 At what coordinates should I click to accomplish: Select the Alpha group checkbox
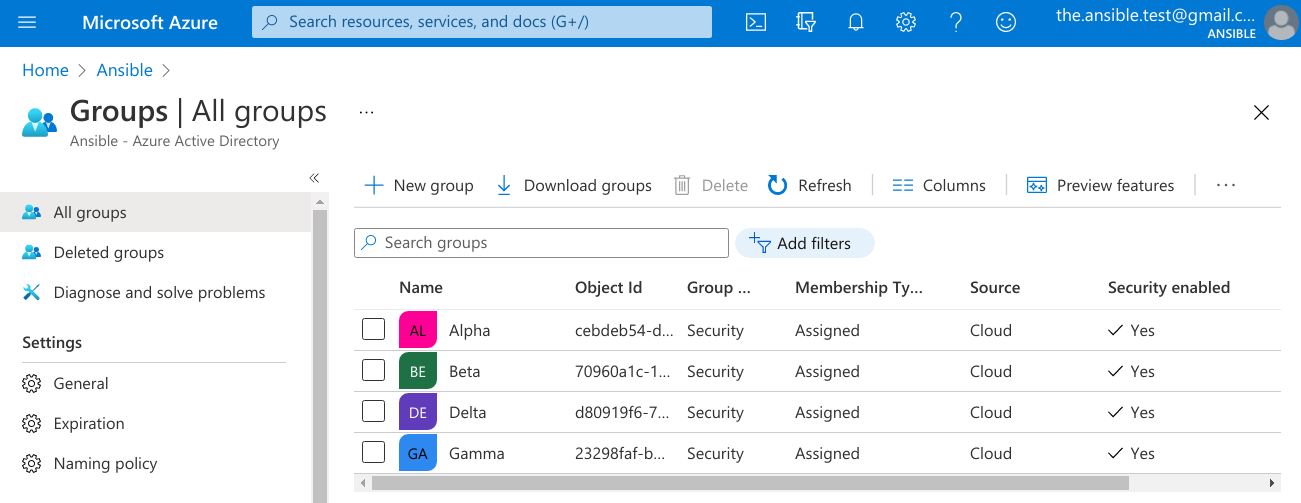tap(373, 330)
